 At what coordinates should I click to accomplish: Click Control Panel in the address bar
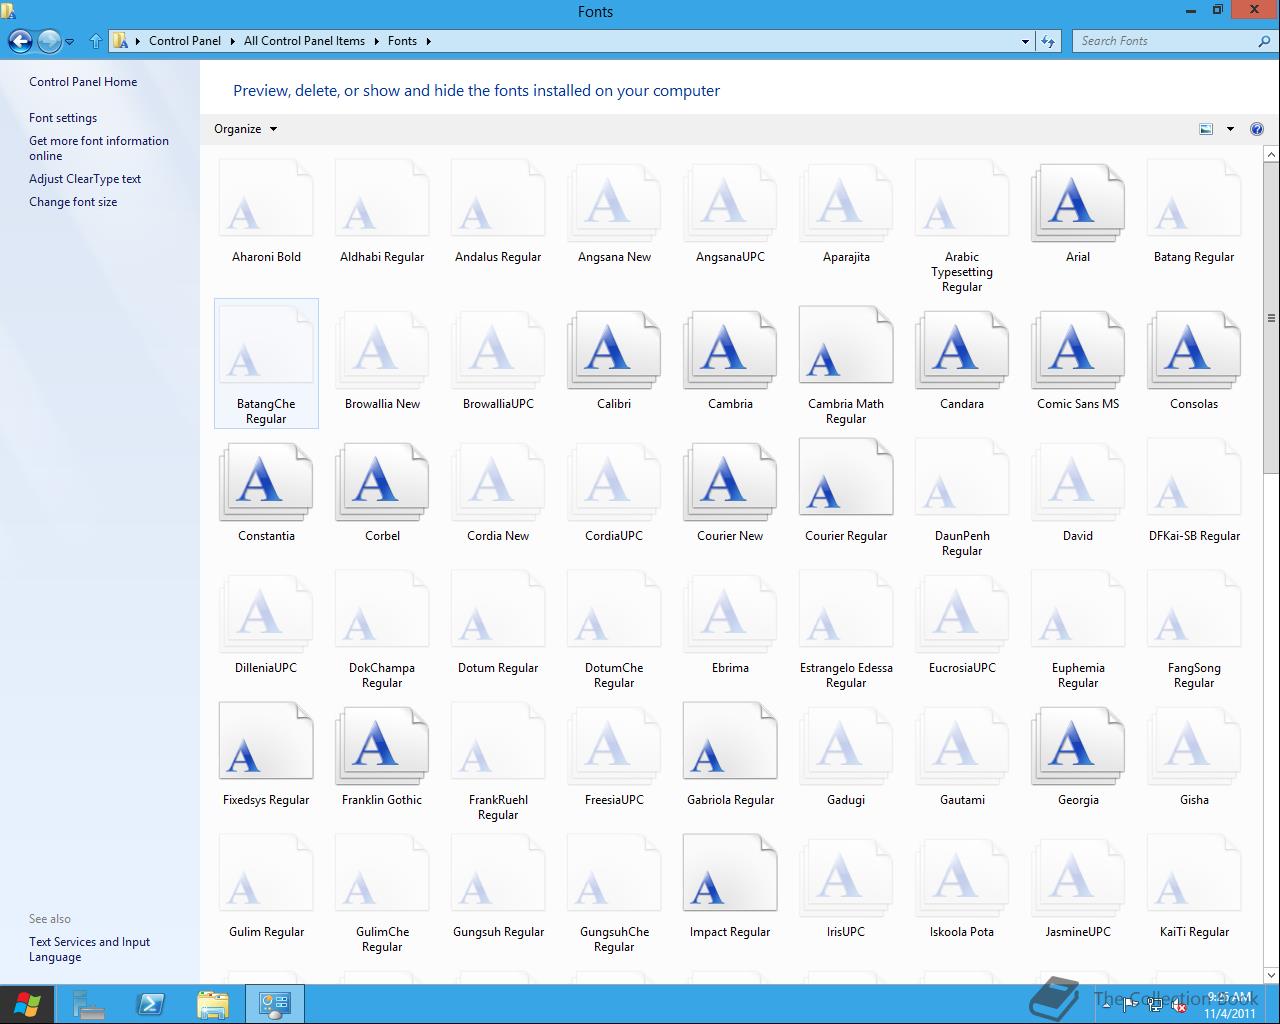(185, 41)
